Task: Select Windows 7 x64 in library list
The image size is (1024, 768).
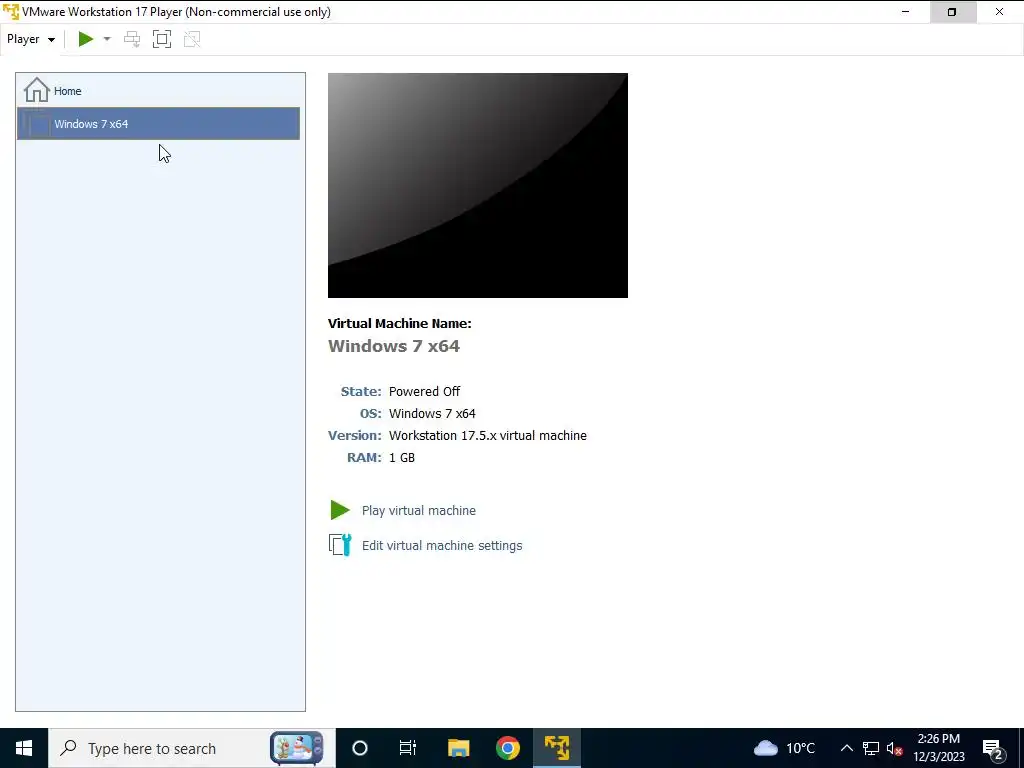Action: click(x=158, y=123)
